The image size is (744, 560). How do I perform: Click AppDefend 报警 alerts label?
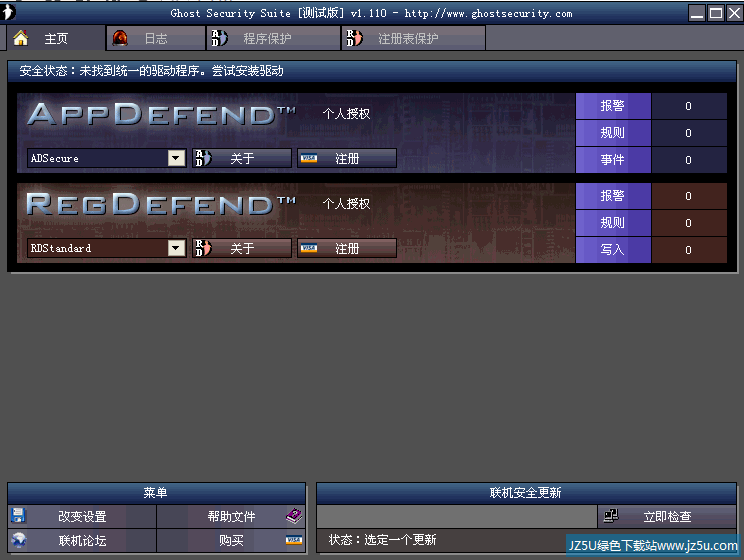point(613,106)
